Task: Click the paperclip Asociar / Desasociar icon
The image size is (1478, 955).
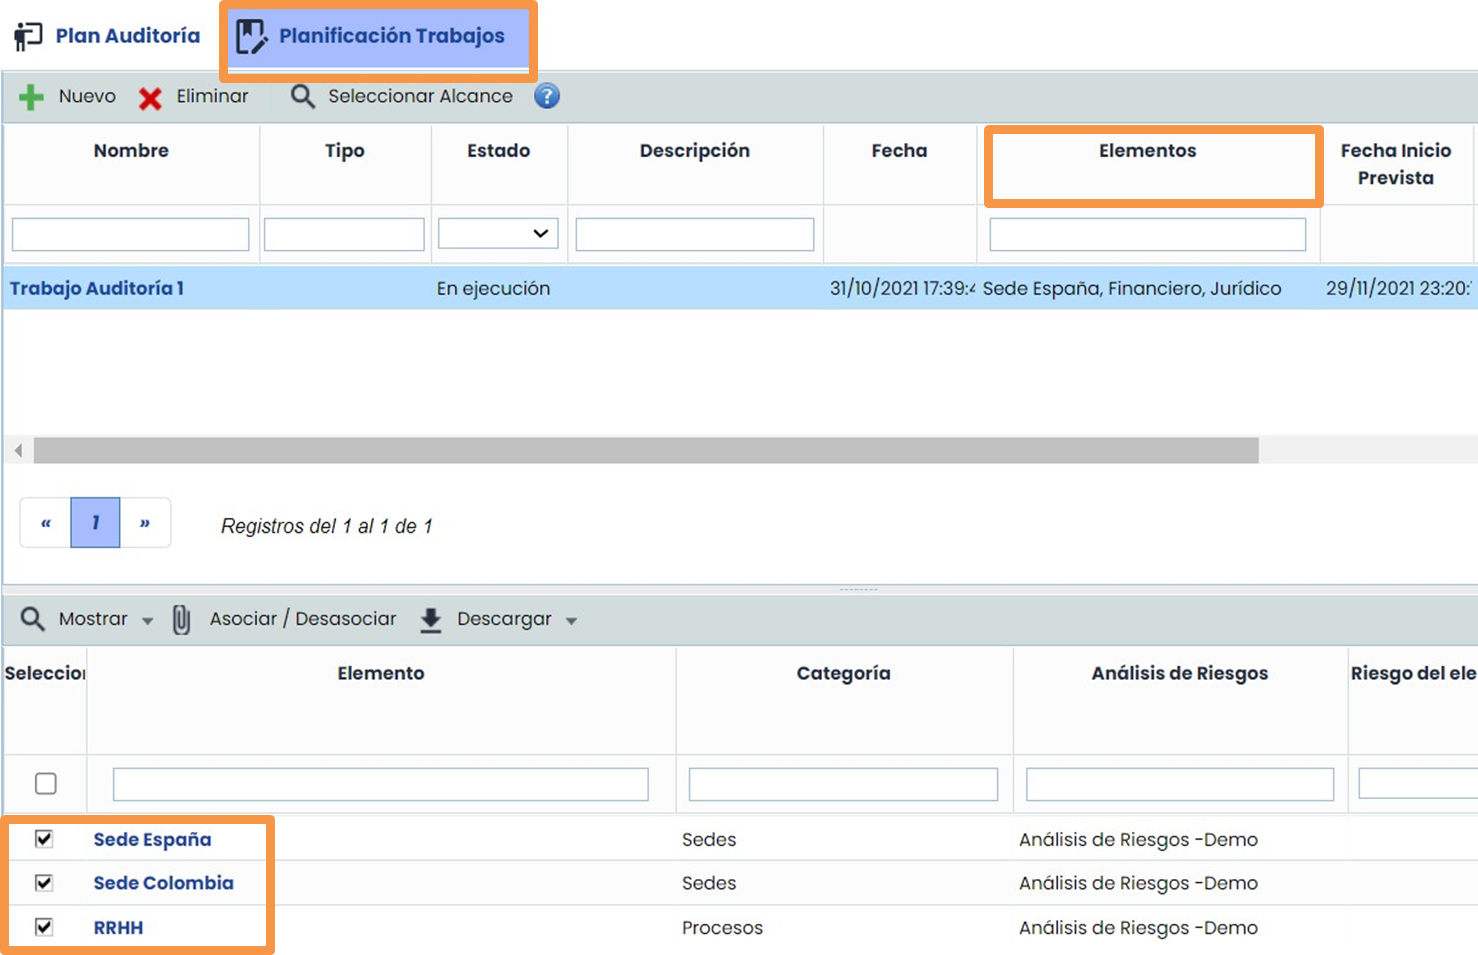Action: [181, 620]
